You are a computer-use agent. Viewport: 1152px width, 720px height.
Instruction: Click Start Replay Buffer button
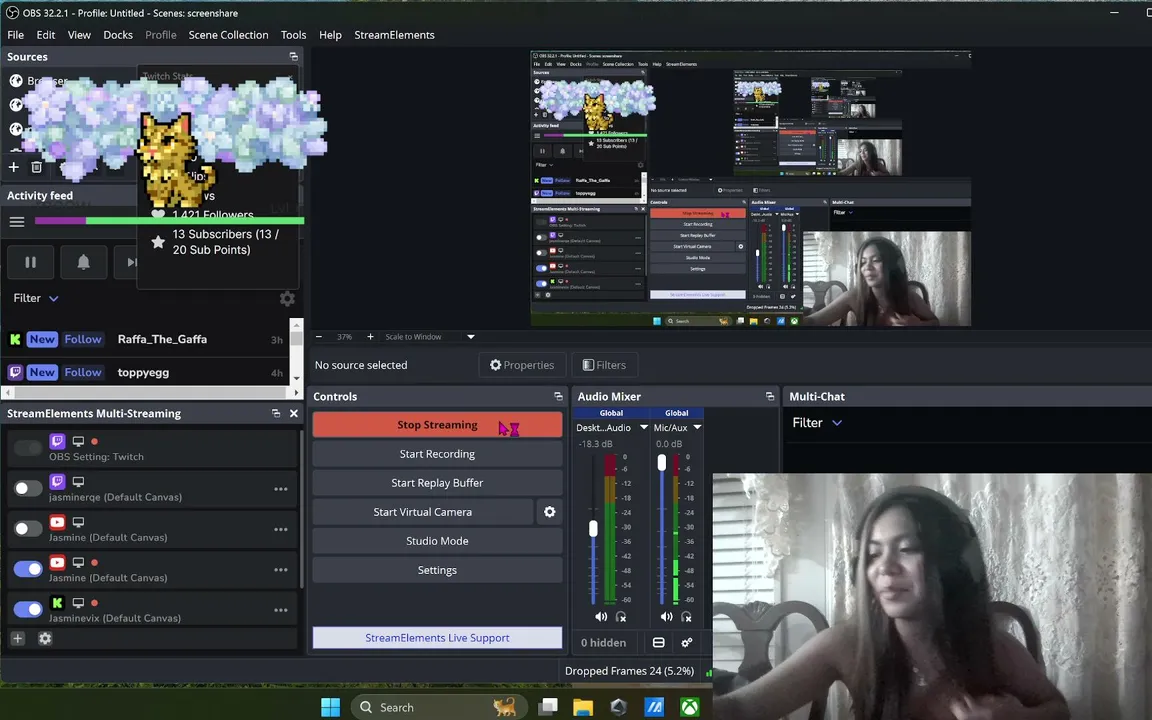click(437, 483)
